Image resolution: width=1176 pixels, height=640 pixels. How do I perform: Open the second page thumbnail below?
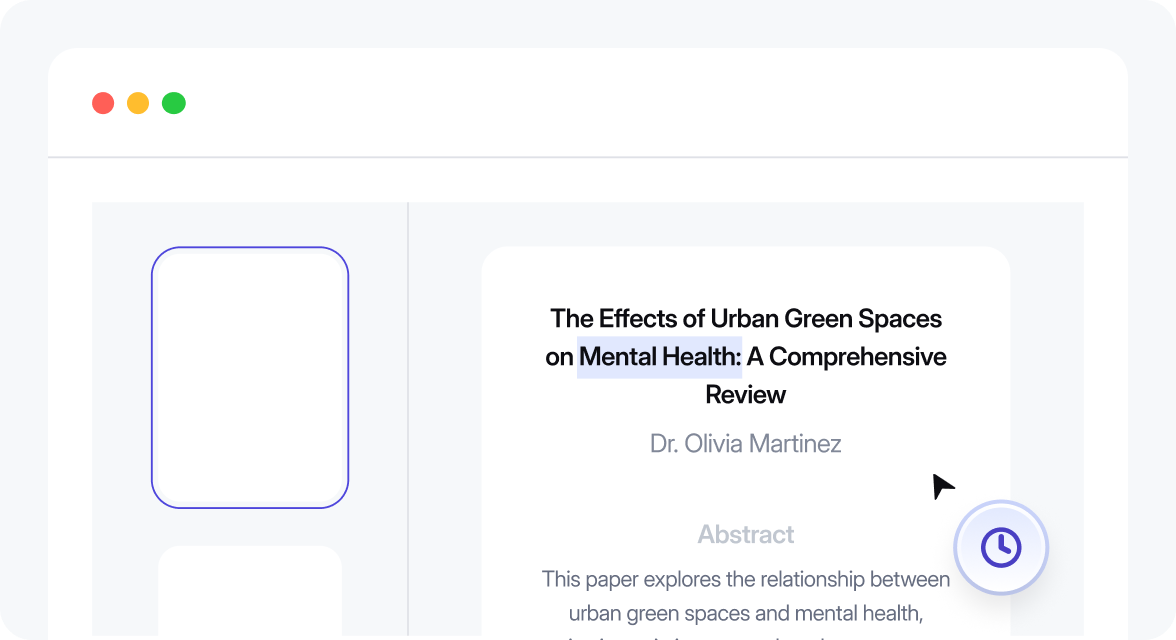pyautogui.click(x=250, y=591)
